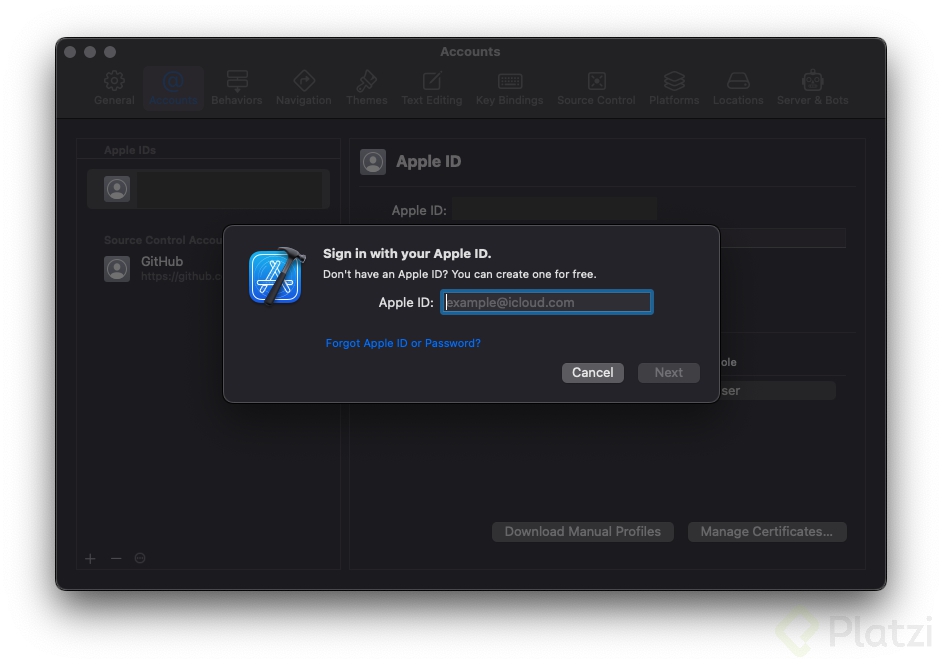This screenshot has height=664, width=942.
Task: Cancel the Apple ID sign-in dialog
Action: [592, 373]
